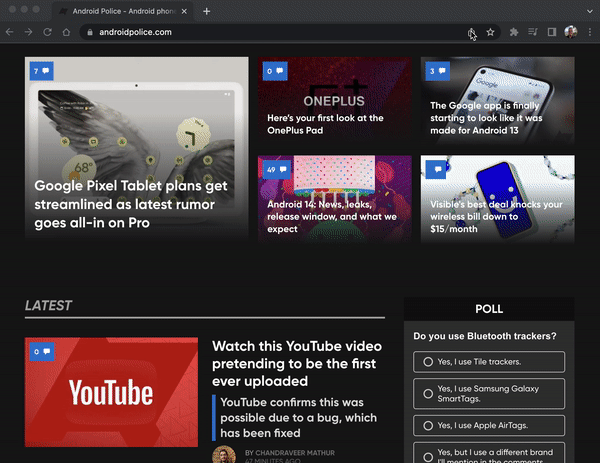The height and width of the screenshot is (463, 600).
Task: Expand tab search chevron
Action: coord(590,11)
